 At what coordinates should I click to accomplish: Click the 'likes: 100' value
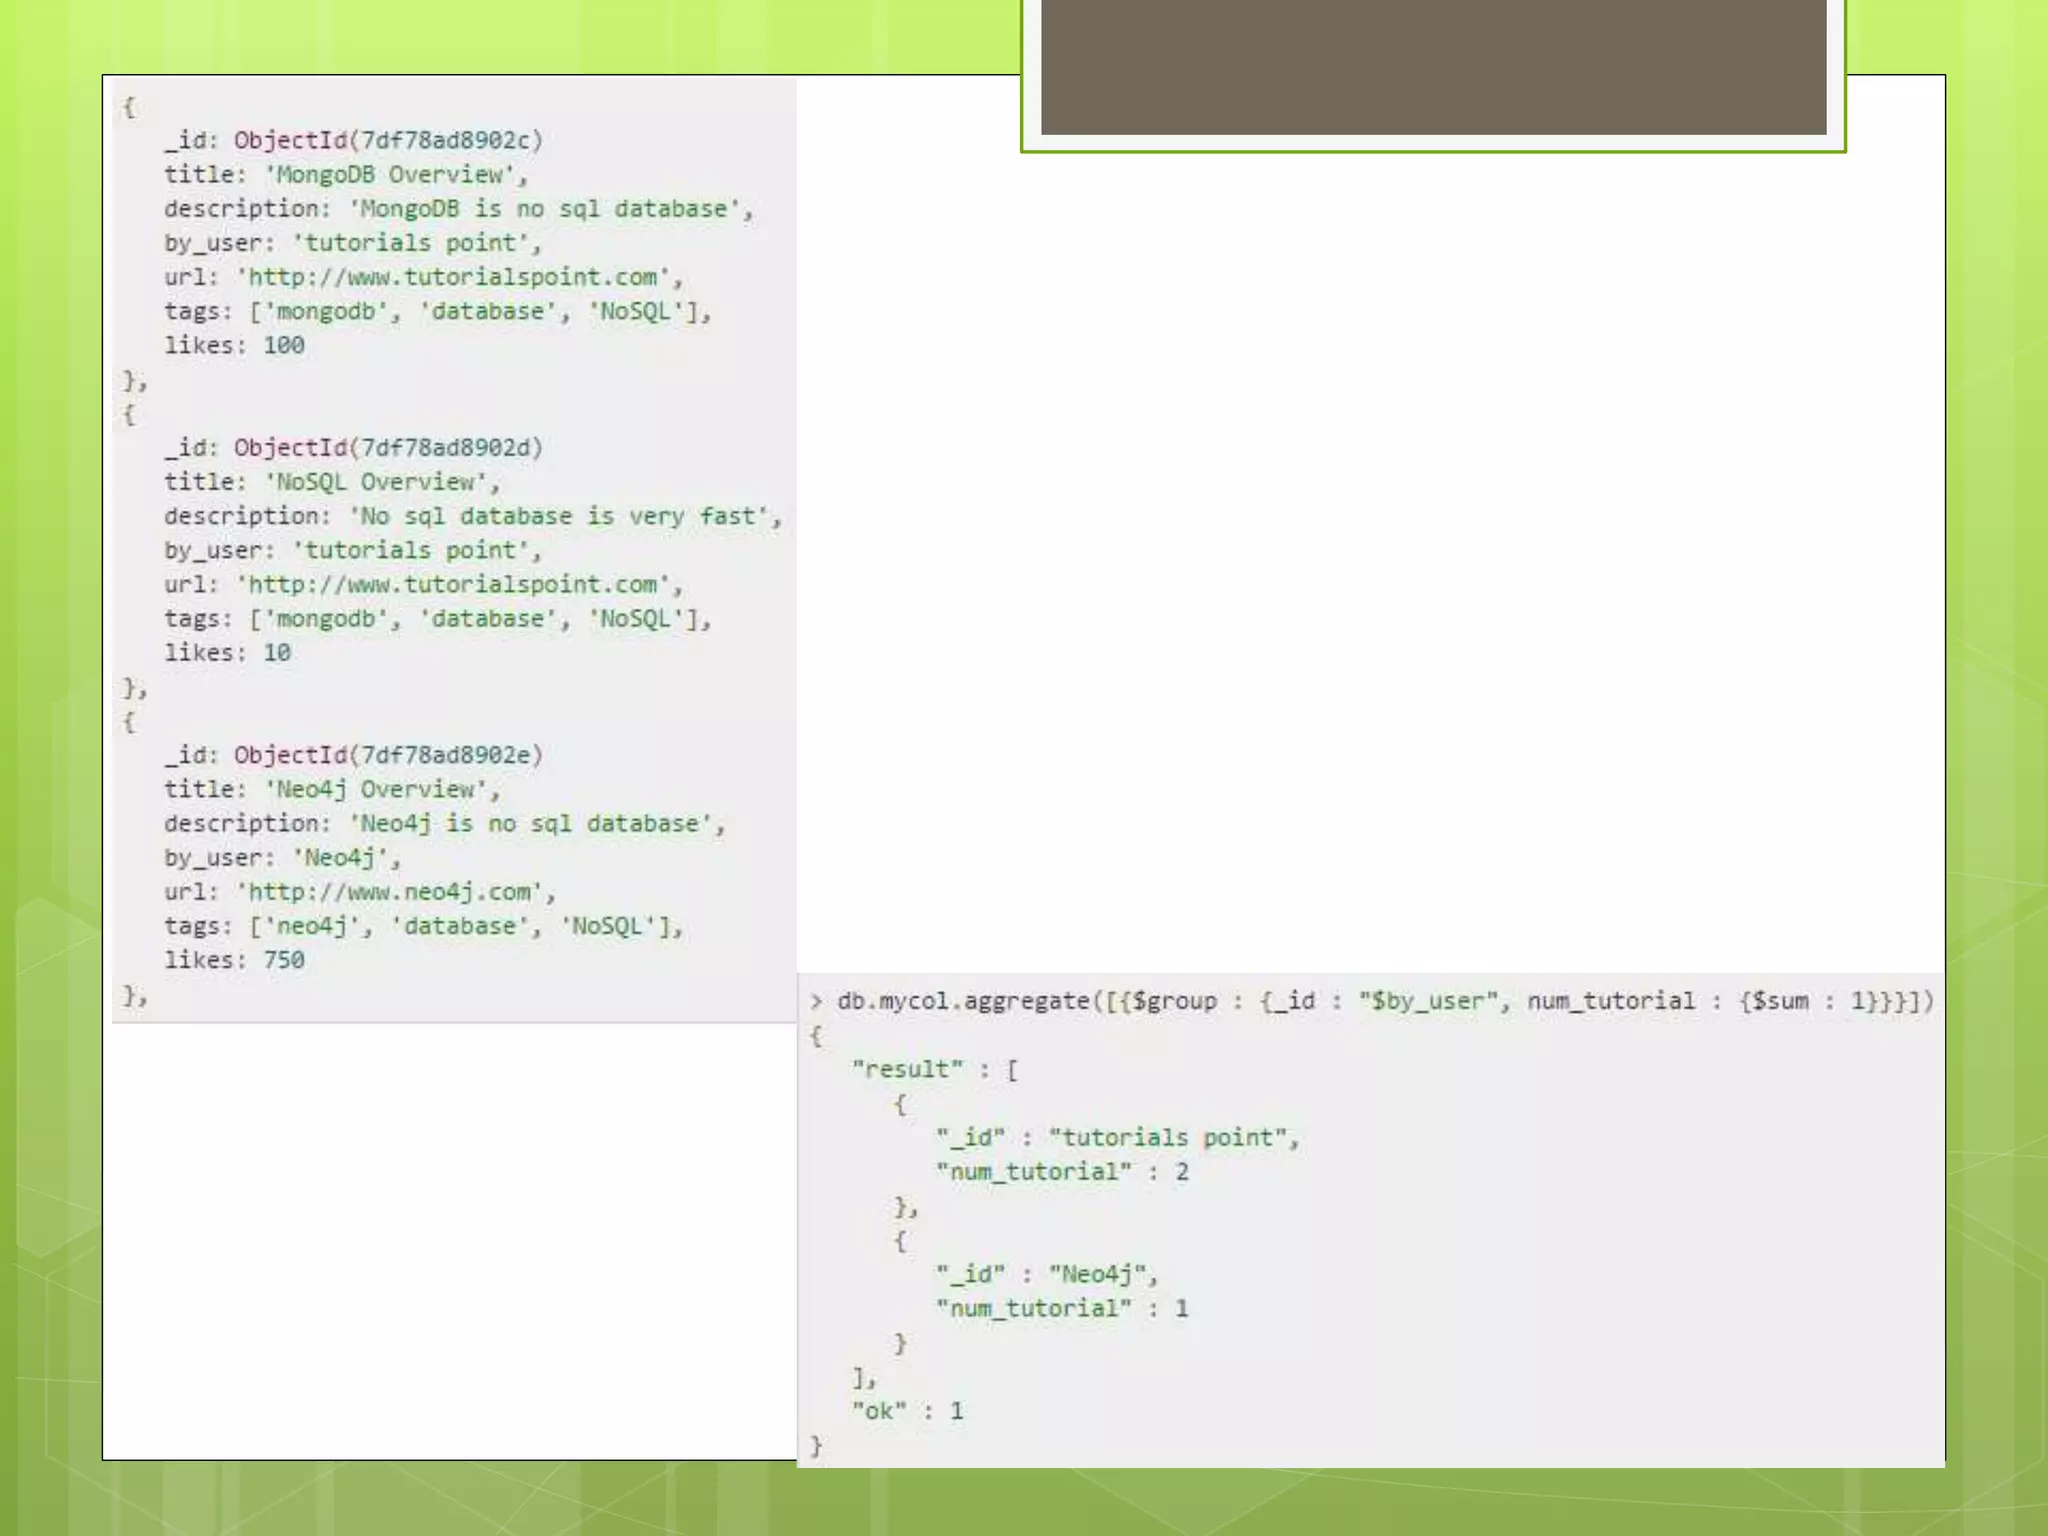tap(283, 346)
